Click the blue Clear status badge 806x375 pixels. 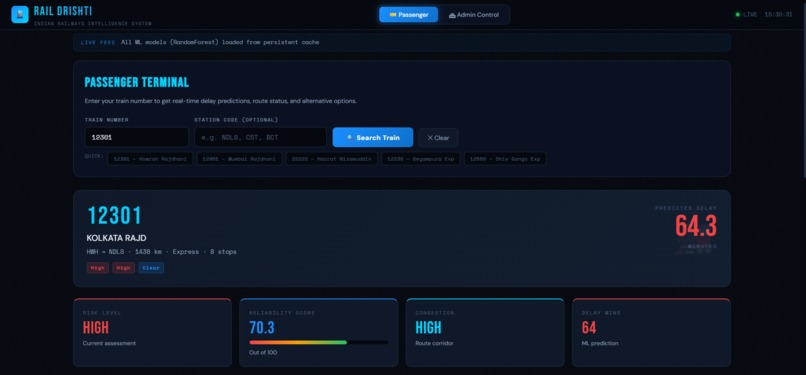click(151, 268)
